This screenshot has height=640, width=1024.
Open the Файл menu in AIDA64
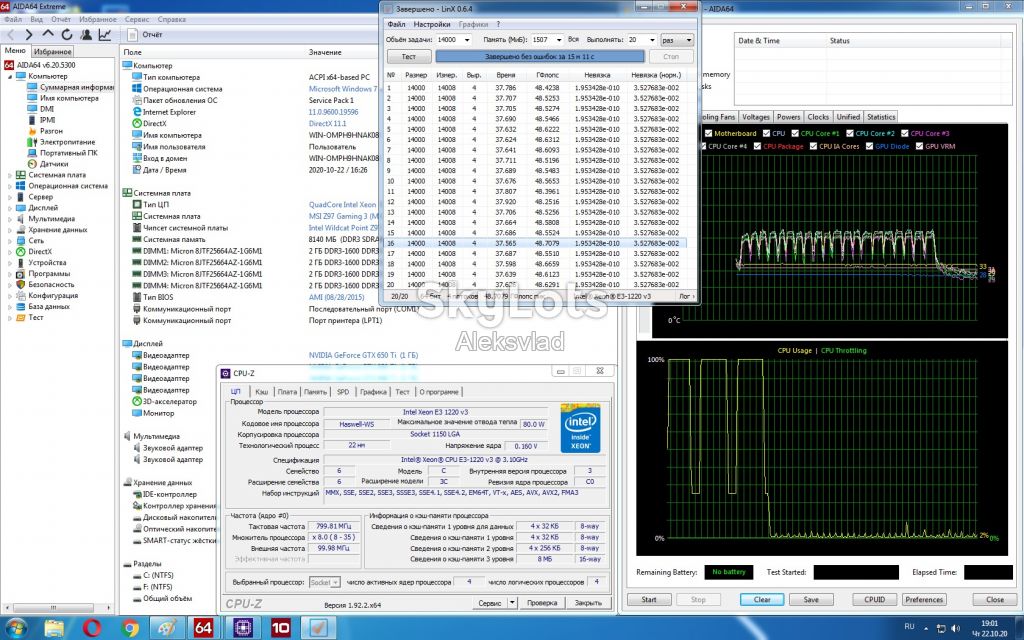coord(12,20)
